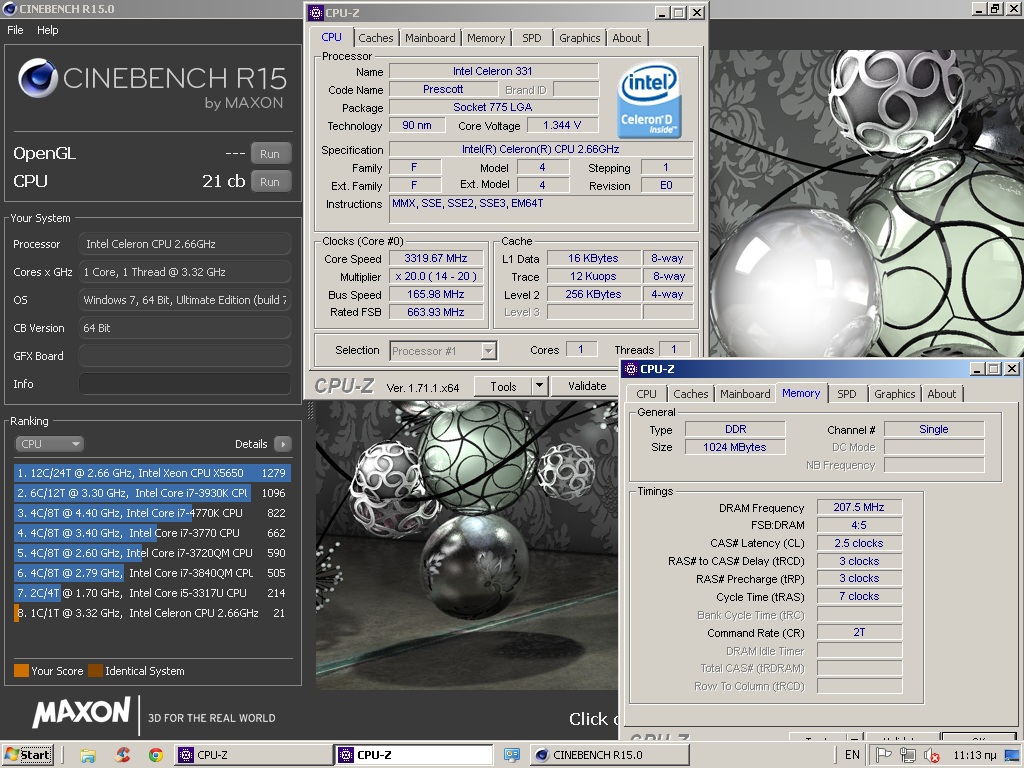The width and height of the screenshot is (1024, 768).
Task: Select the Core i5-3317U ranking row
Action: (152, 593)
